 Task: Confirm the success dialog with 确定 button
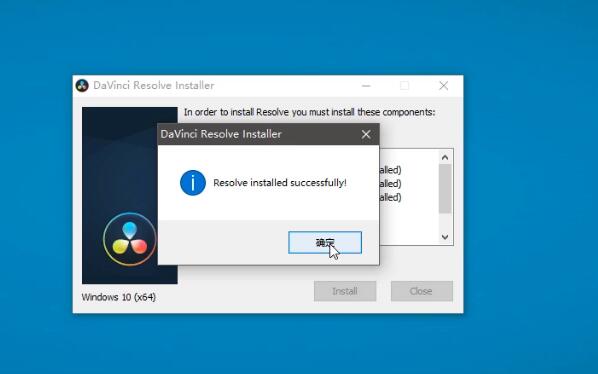coord(325,242)
